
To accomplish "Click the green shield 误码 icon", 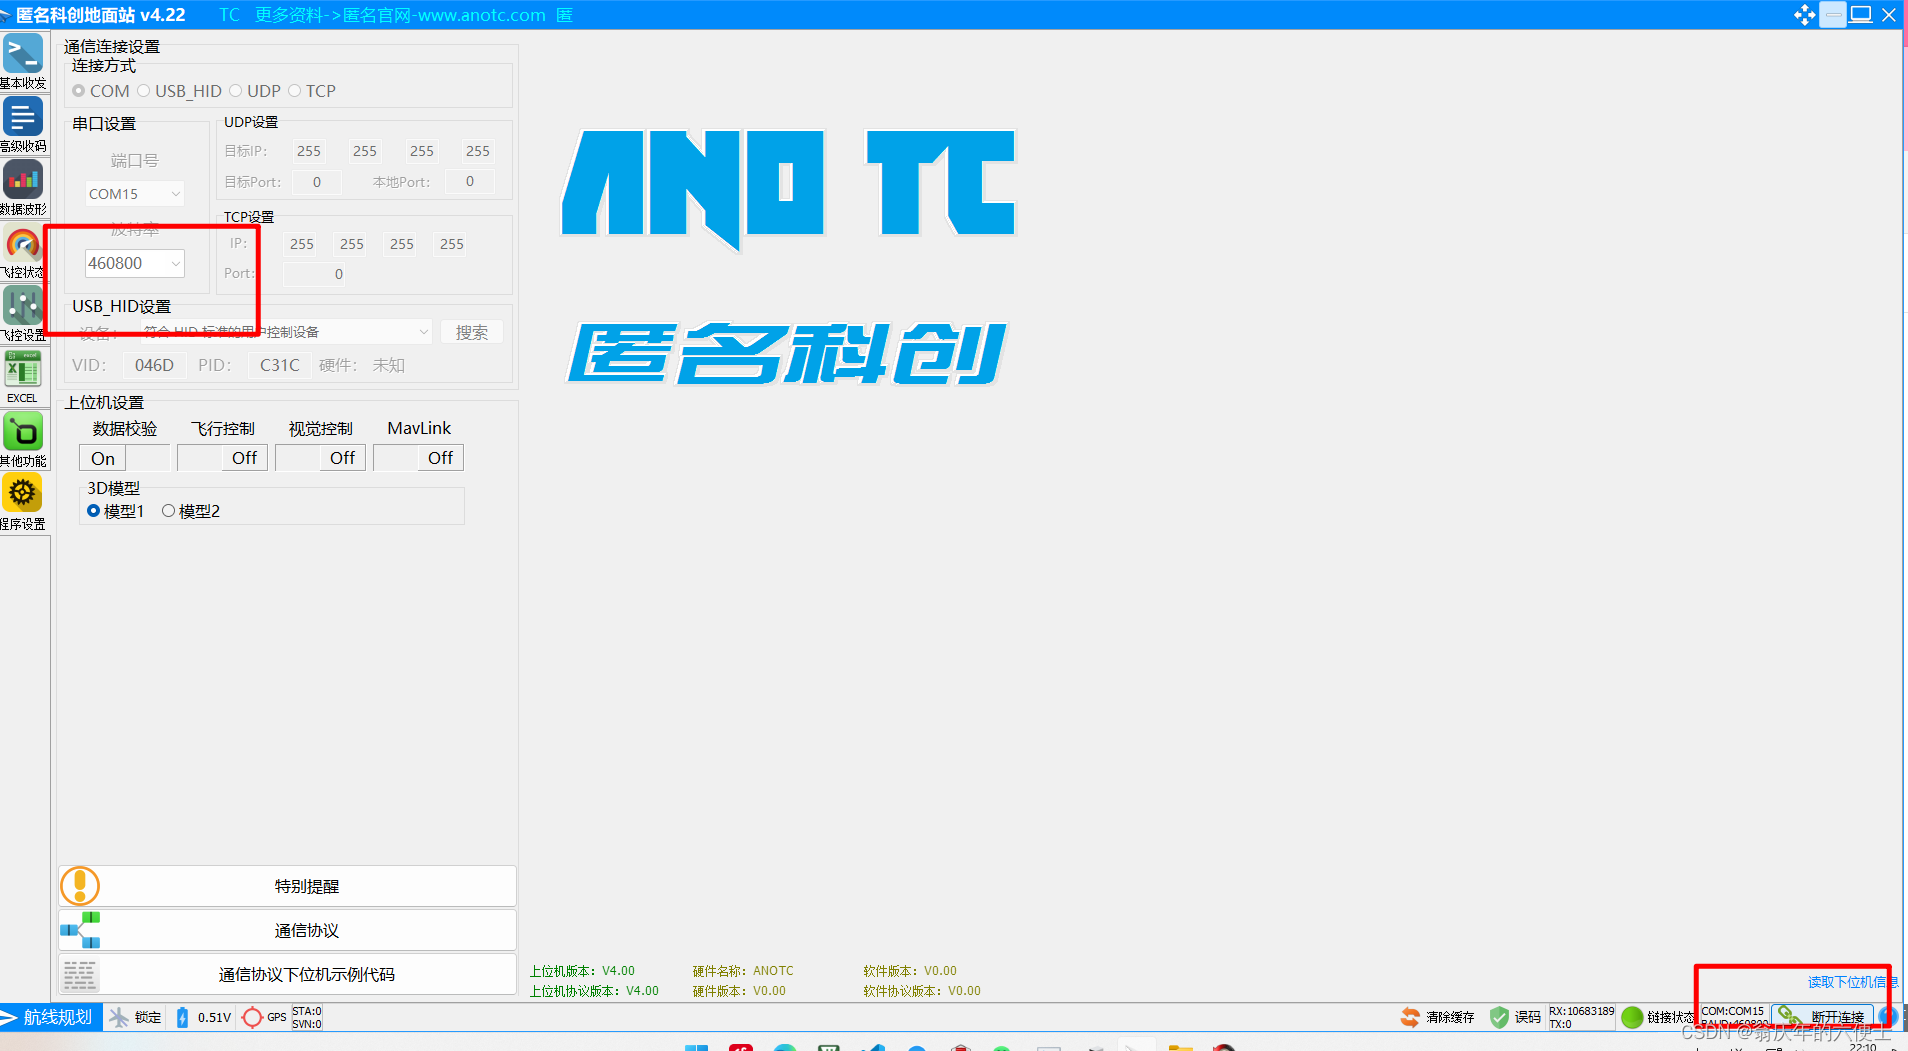I will tap(1499, 1017).
